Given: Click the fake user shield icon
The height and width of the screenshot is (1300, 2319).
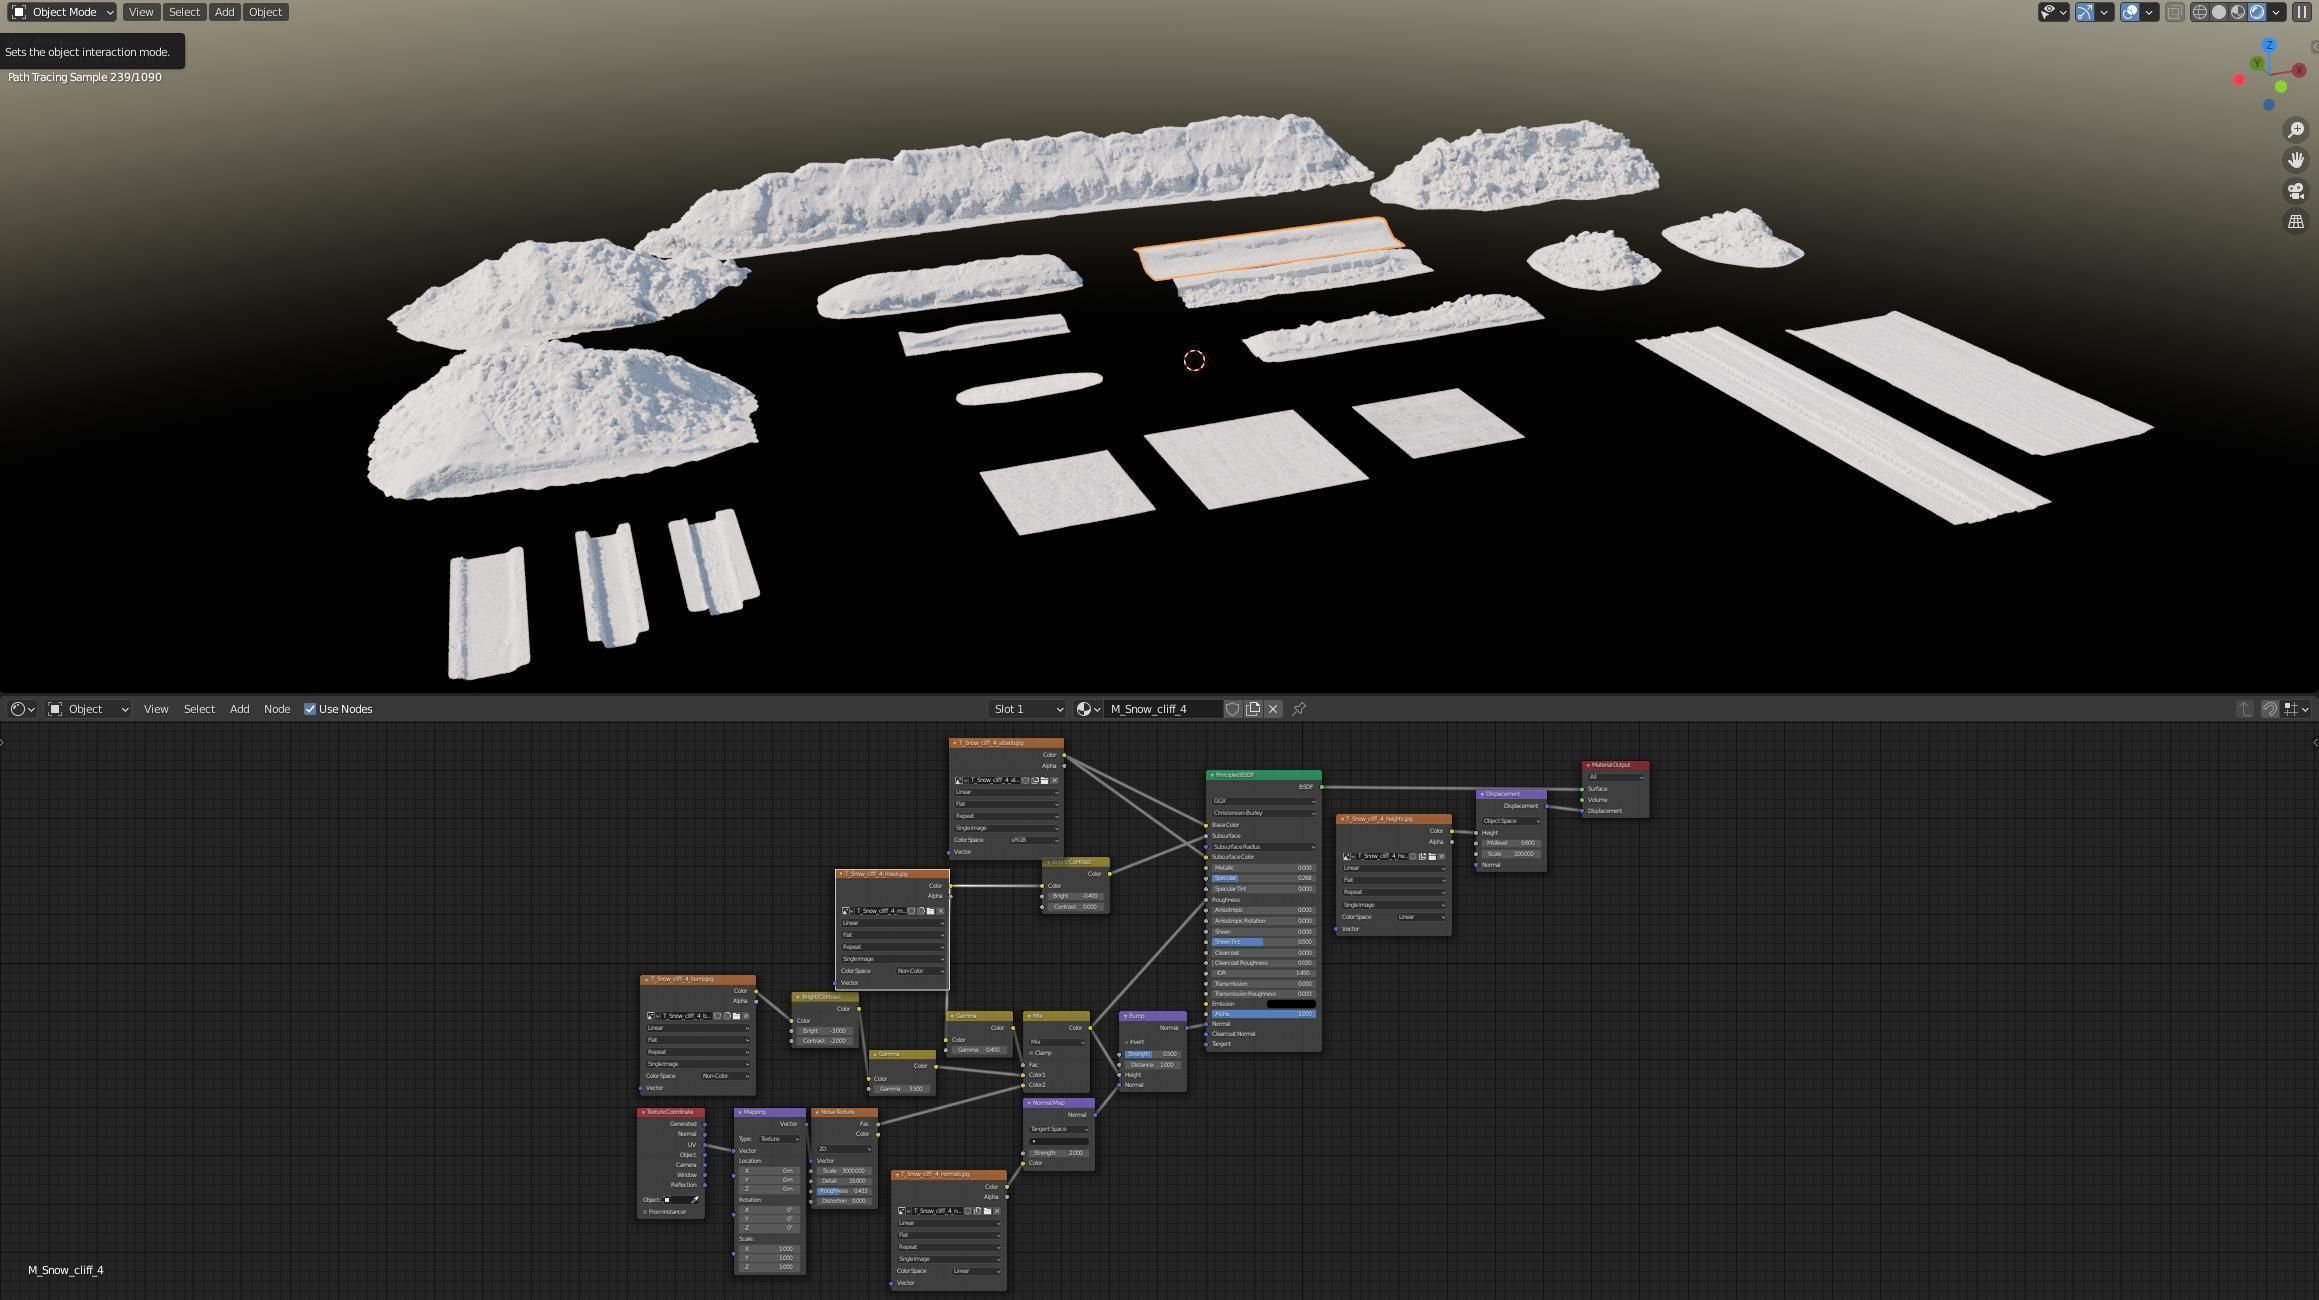Looking at the screenshot, I should pyautogui.click(x=1233, y=709).
